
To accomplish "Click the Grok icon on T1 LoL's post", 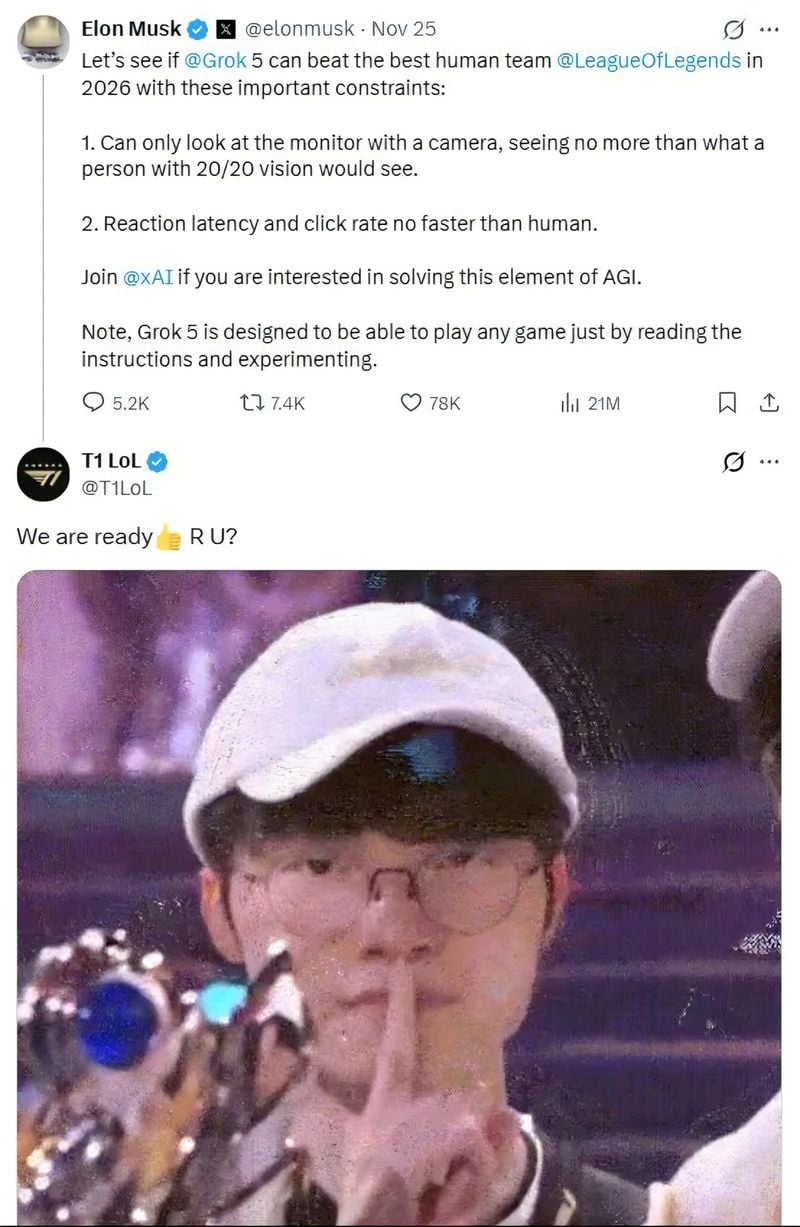I will tap(733, 462).
